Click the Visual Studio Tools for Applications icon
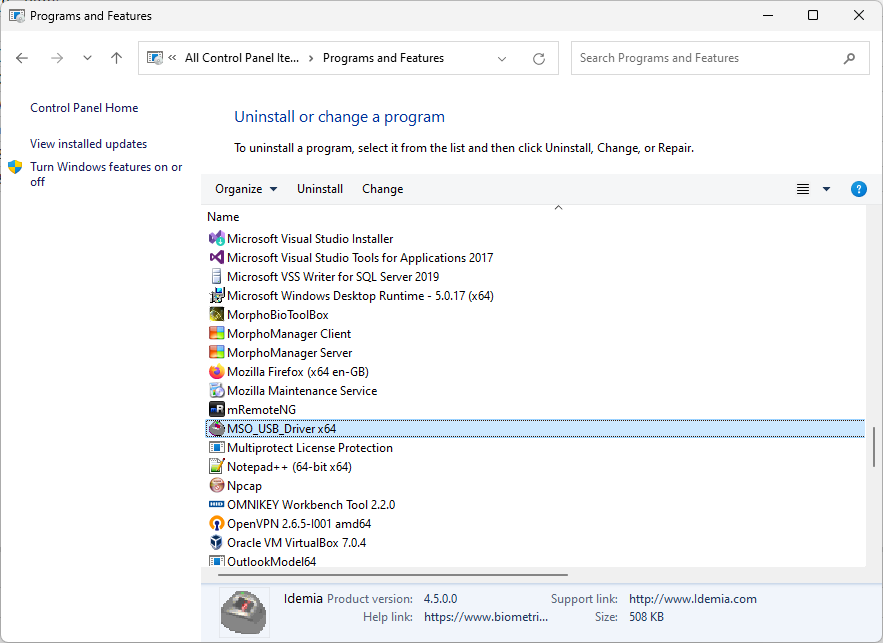The height and width of the screenshot is (643, 883). (x=217, y=258)
